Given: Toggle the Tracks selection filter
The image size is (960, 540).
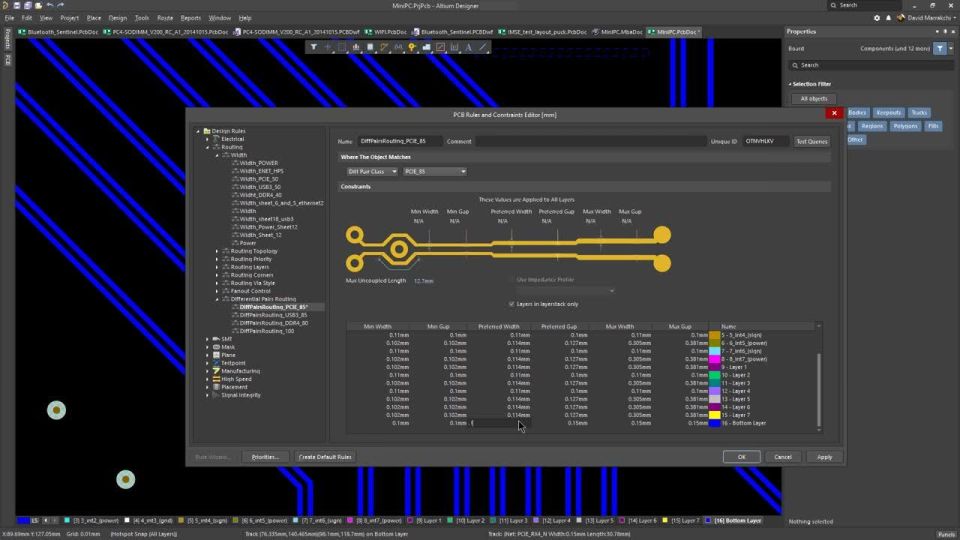Looking at the screenshot, I should (919, 113).
